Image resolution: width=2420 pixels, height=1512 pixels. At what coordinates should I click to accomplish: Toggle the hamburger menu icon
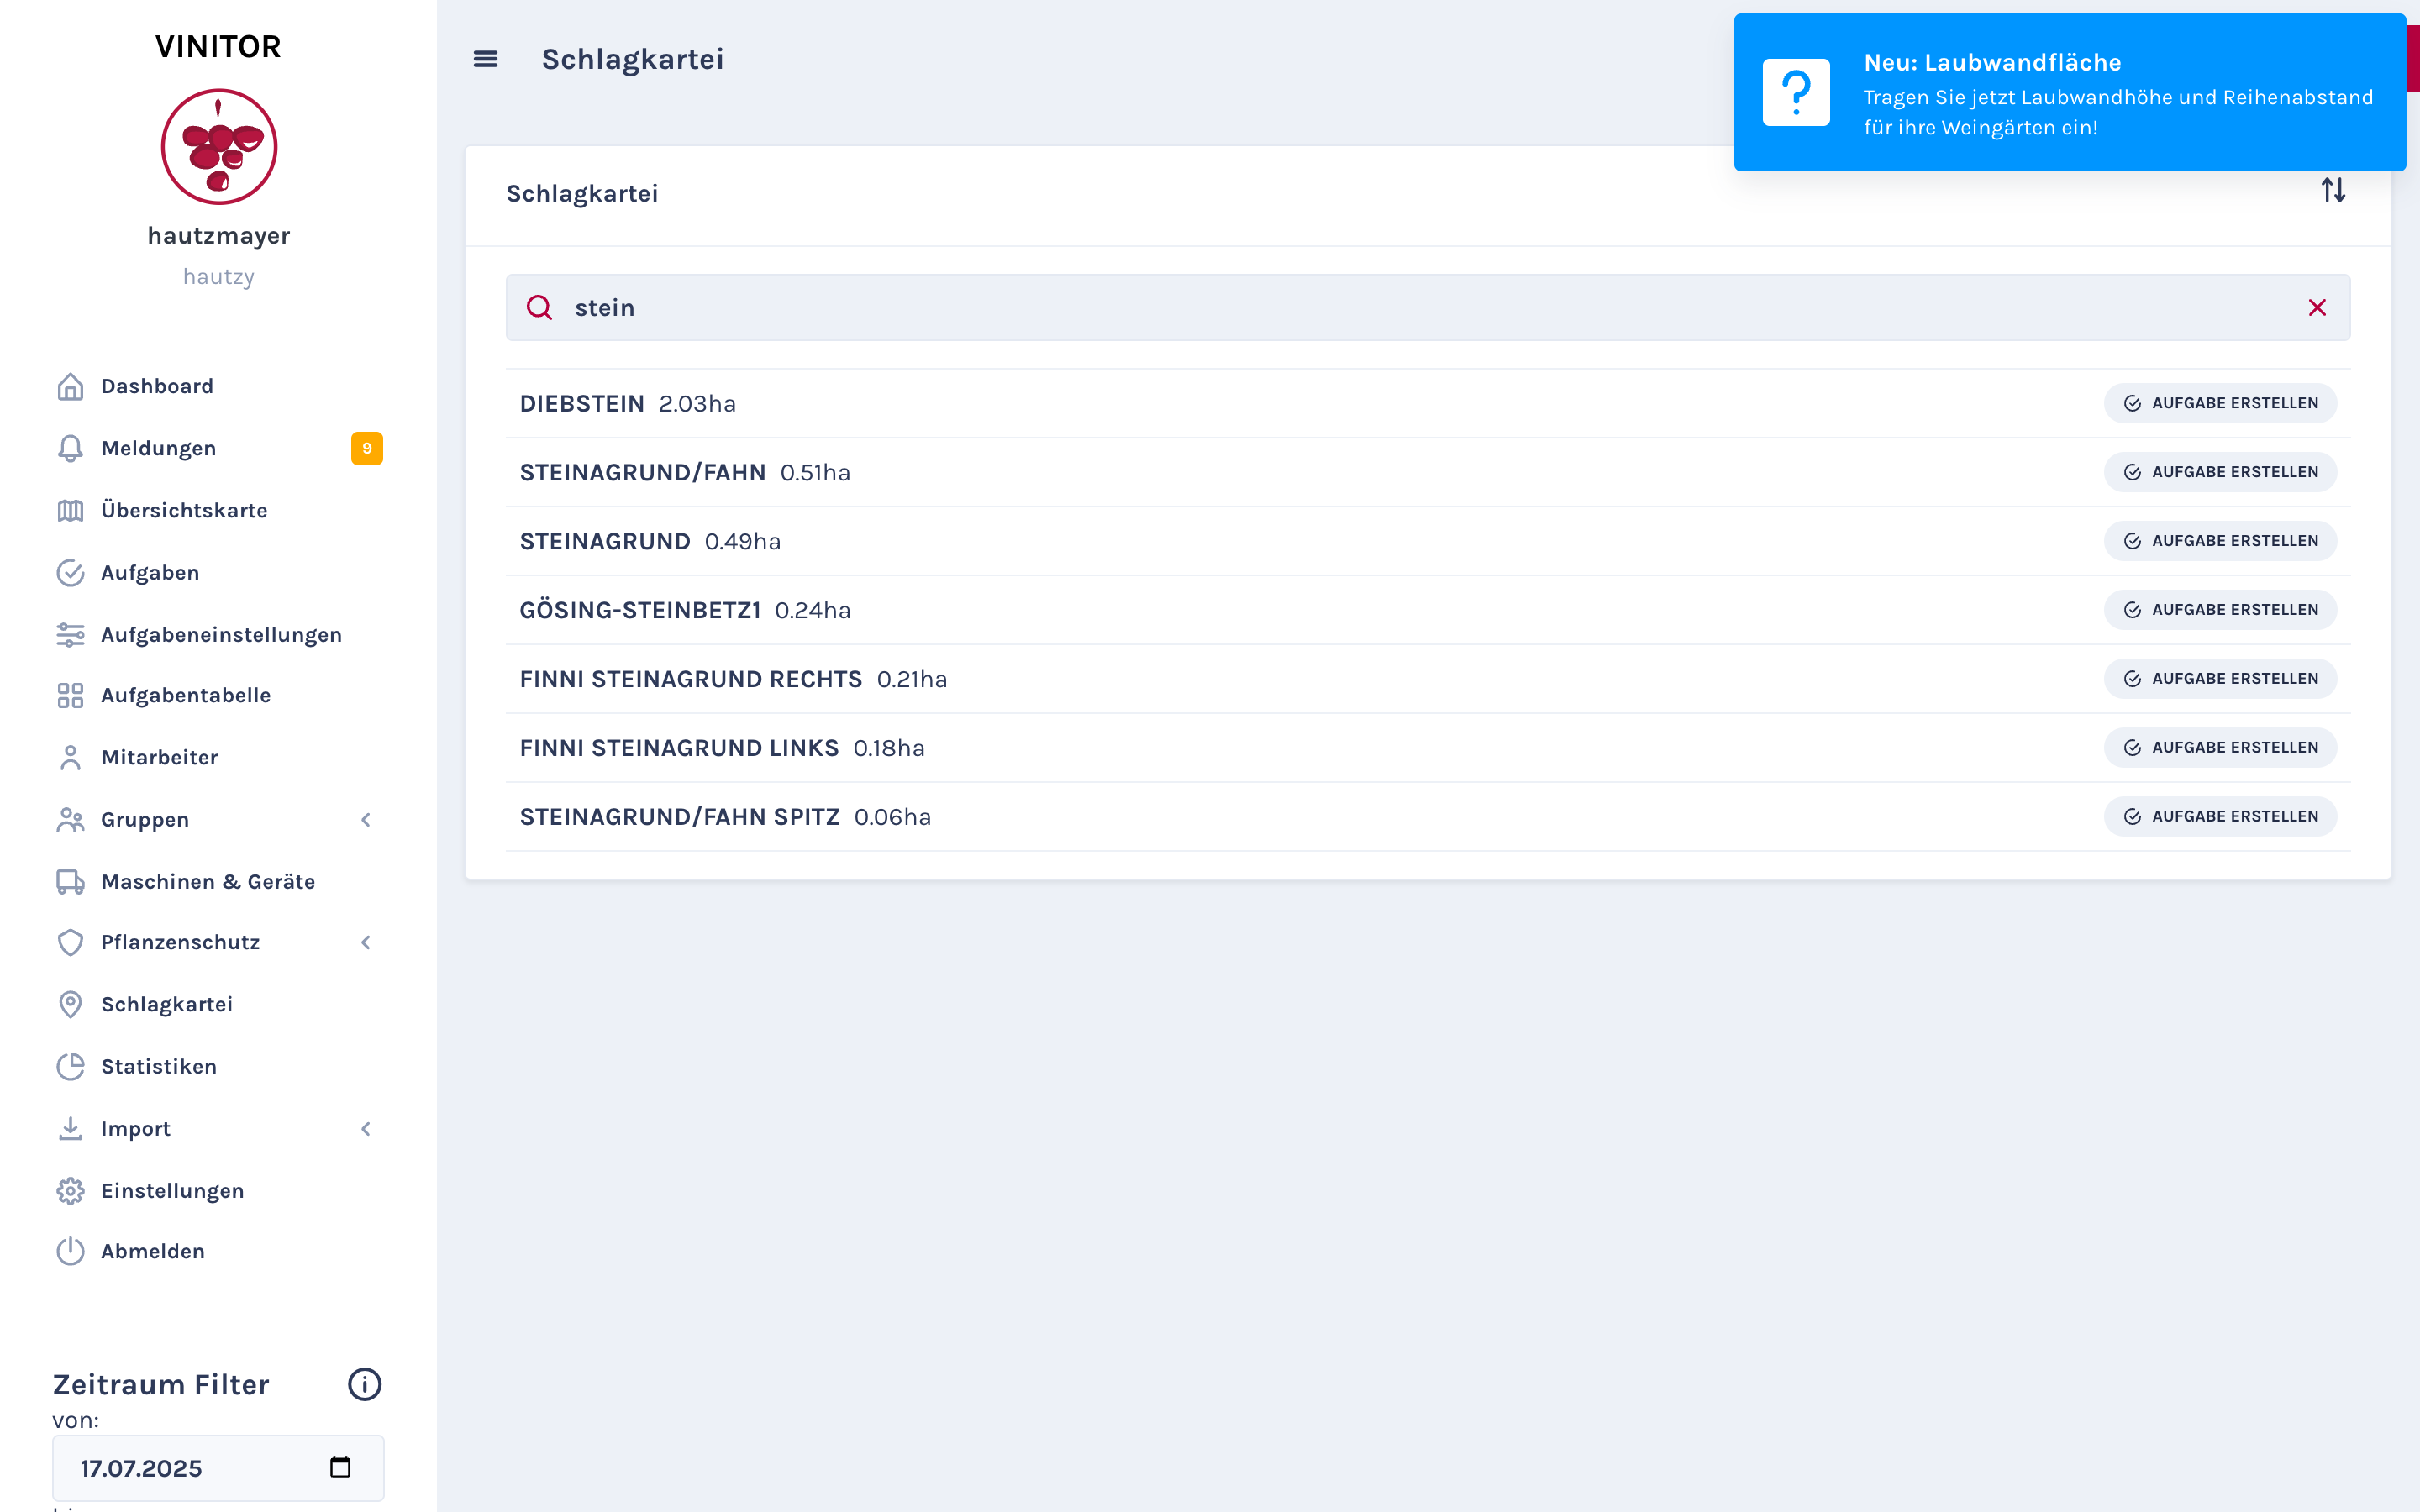(x=485, y=59)
